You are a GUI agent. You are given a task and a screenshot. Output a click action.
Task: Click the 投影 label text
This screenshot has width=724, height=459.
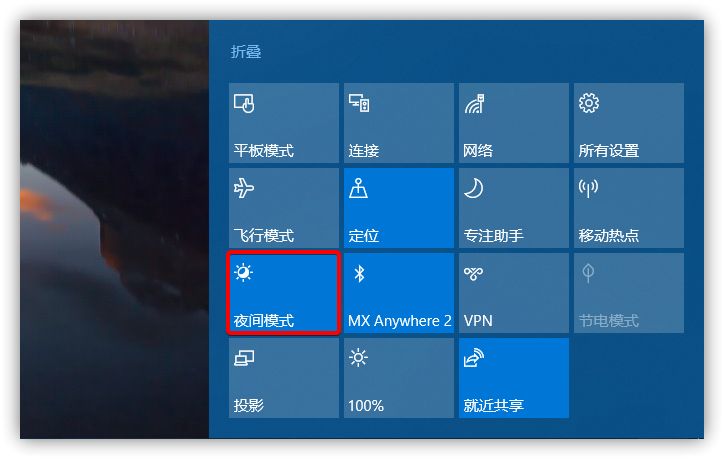248,405
